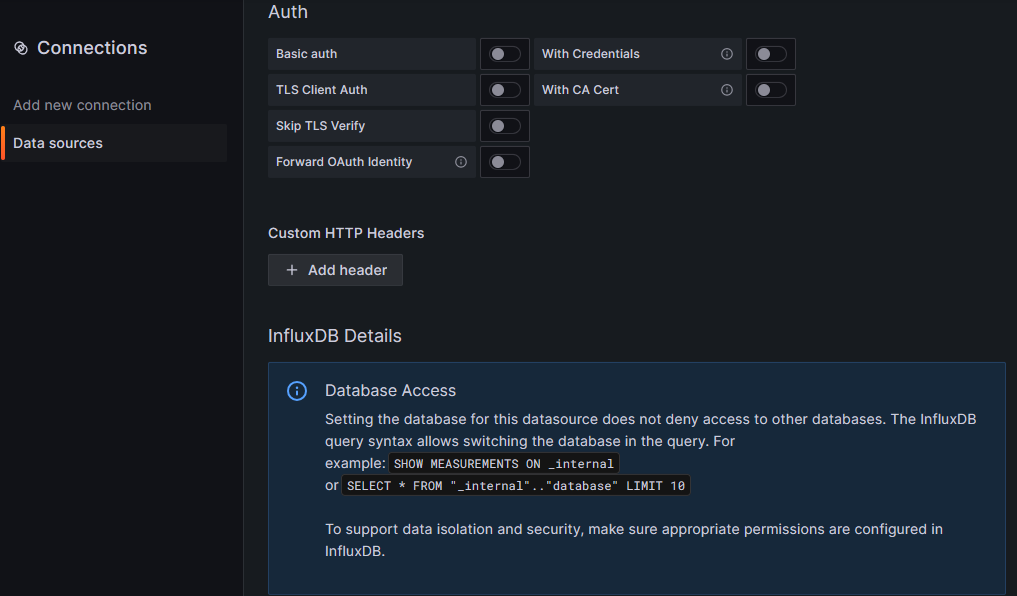This screenshot has height=596, width=1017.
Task: Switch on With Credentials
Action: coord(771,54)
